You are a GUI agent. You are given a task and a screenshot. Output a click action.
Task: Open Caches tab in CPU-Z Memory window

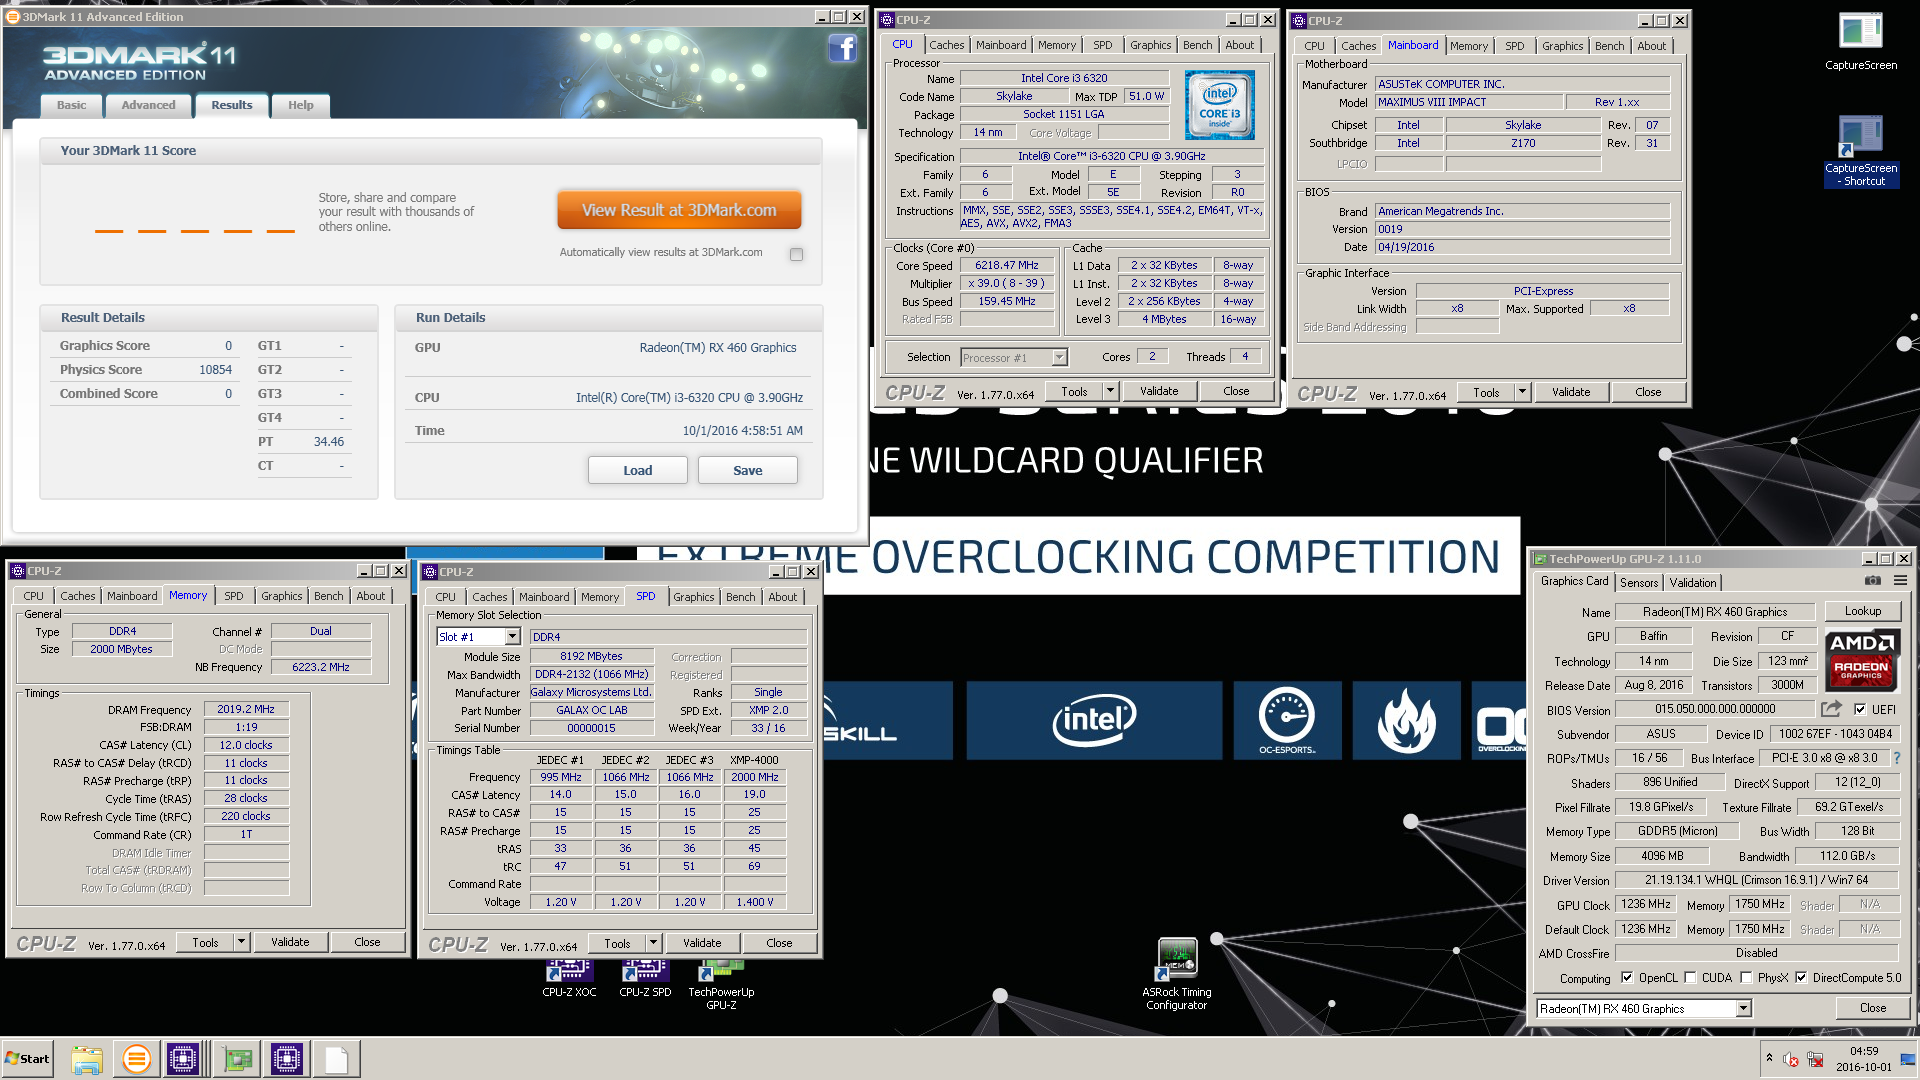(77, 596)
